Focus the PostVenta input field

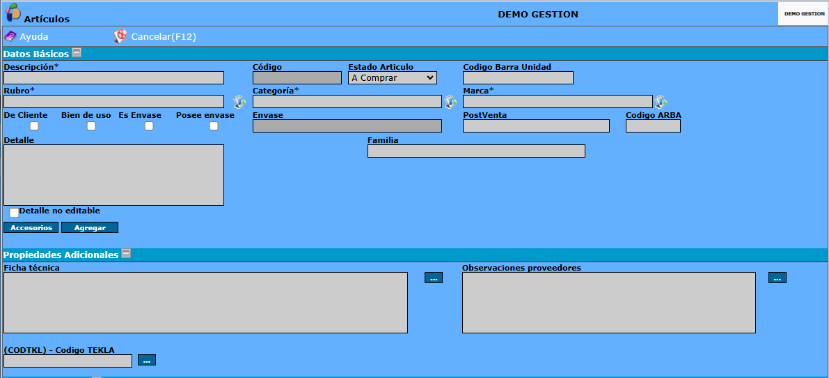(x=536, y=126)
